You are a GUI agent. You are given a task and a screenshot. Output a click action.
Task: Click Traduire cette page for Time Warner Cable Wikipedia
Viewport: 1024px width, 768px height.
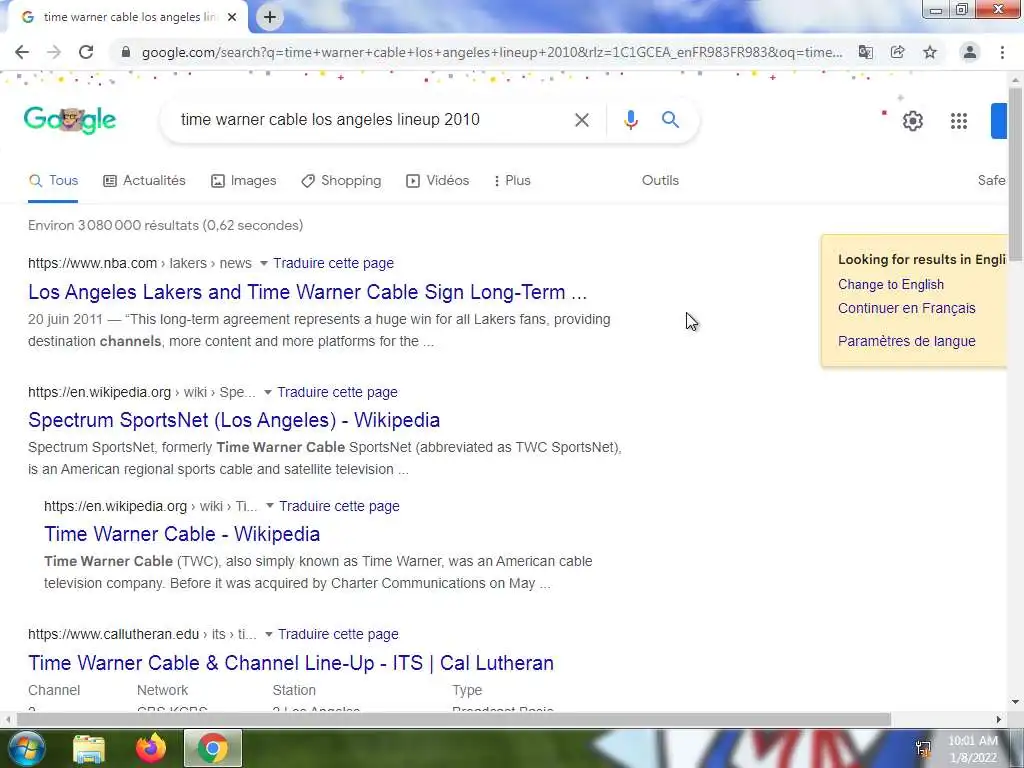(339, 506)
